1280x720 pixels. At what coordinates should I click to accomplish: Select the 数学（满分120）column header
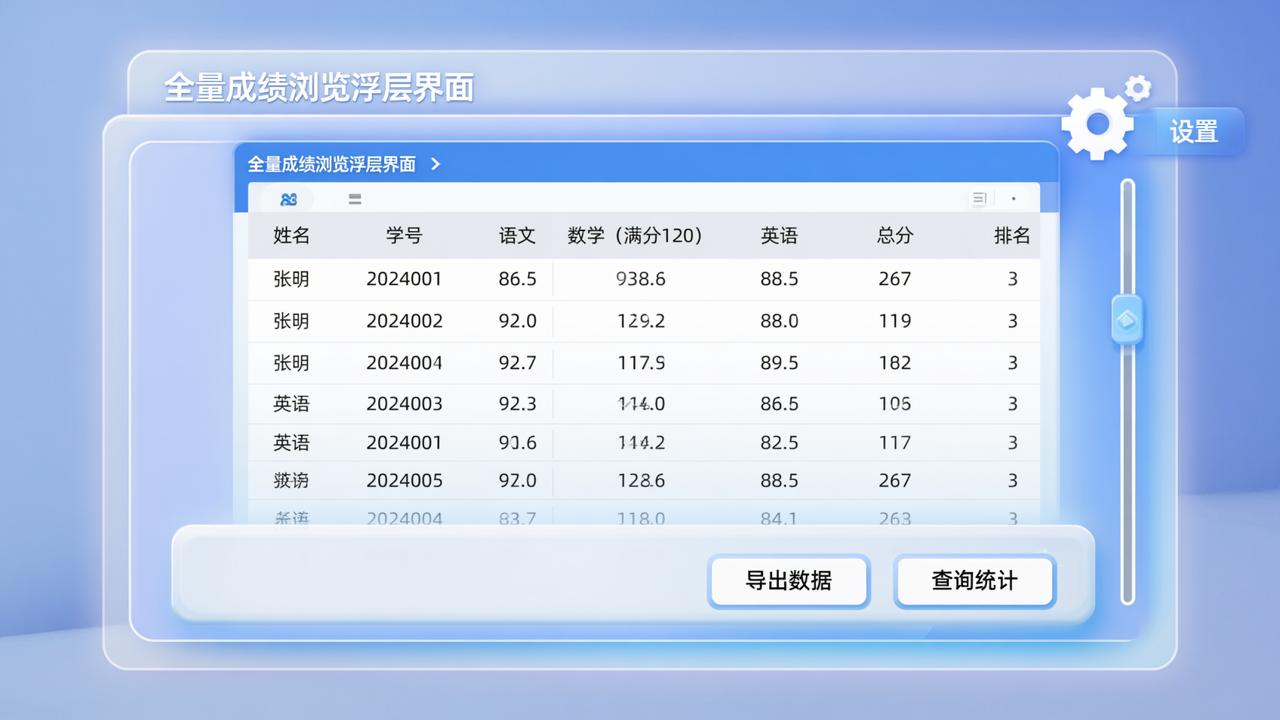click(635, 236)
